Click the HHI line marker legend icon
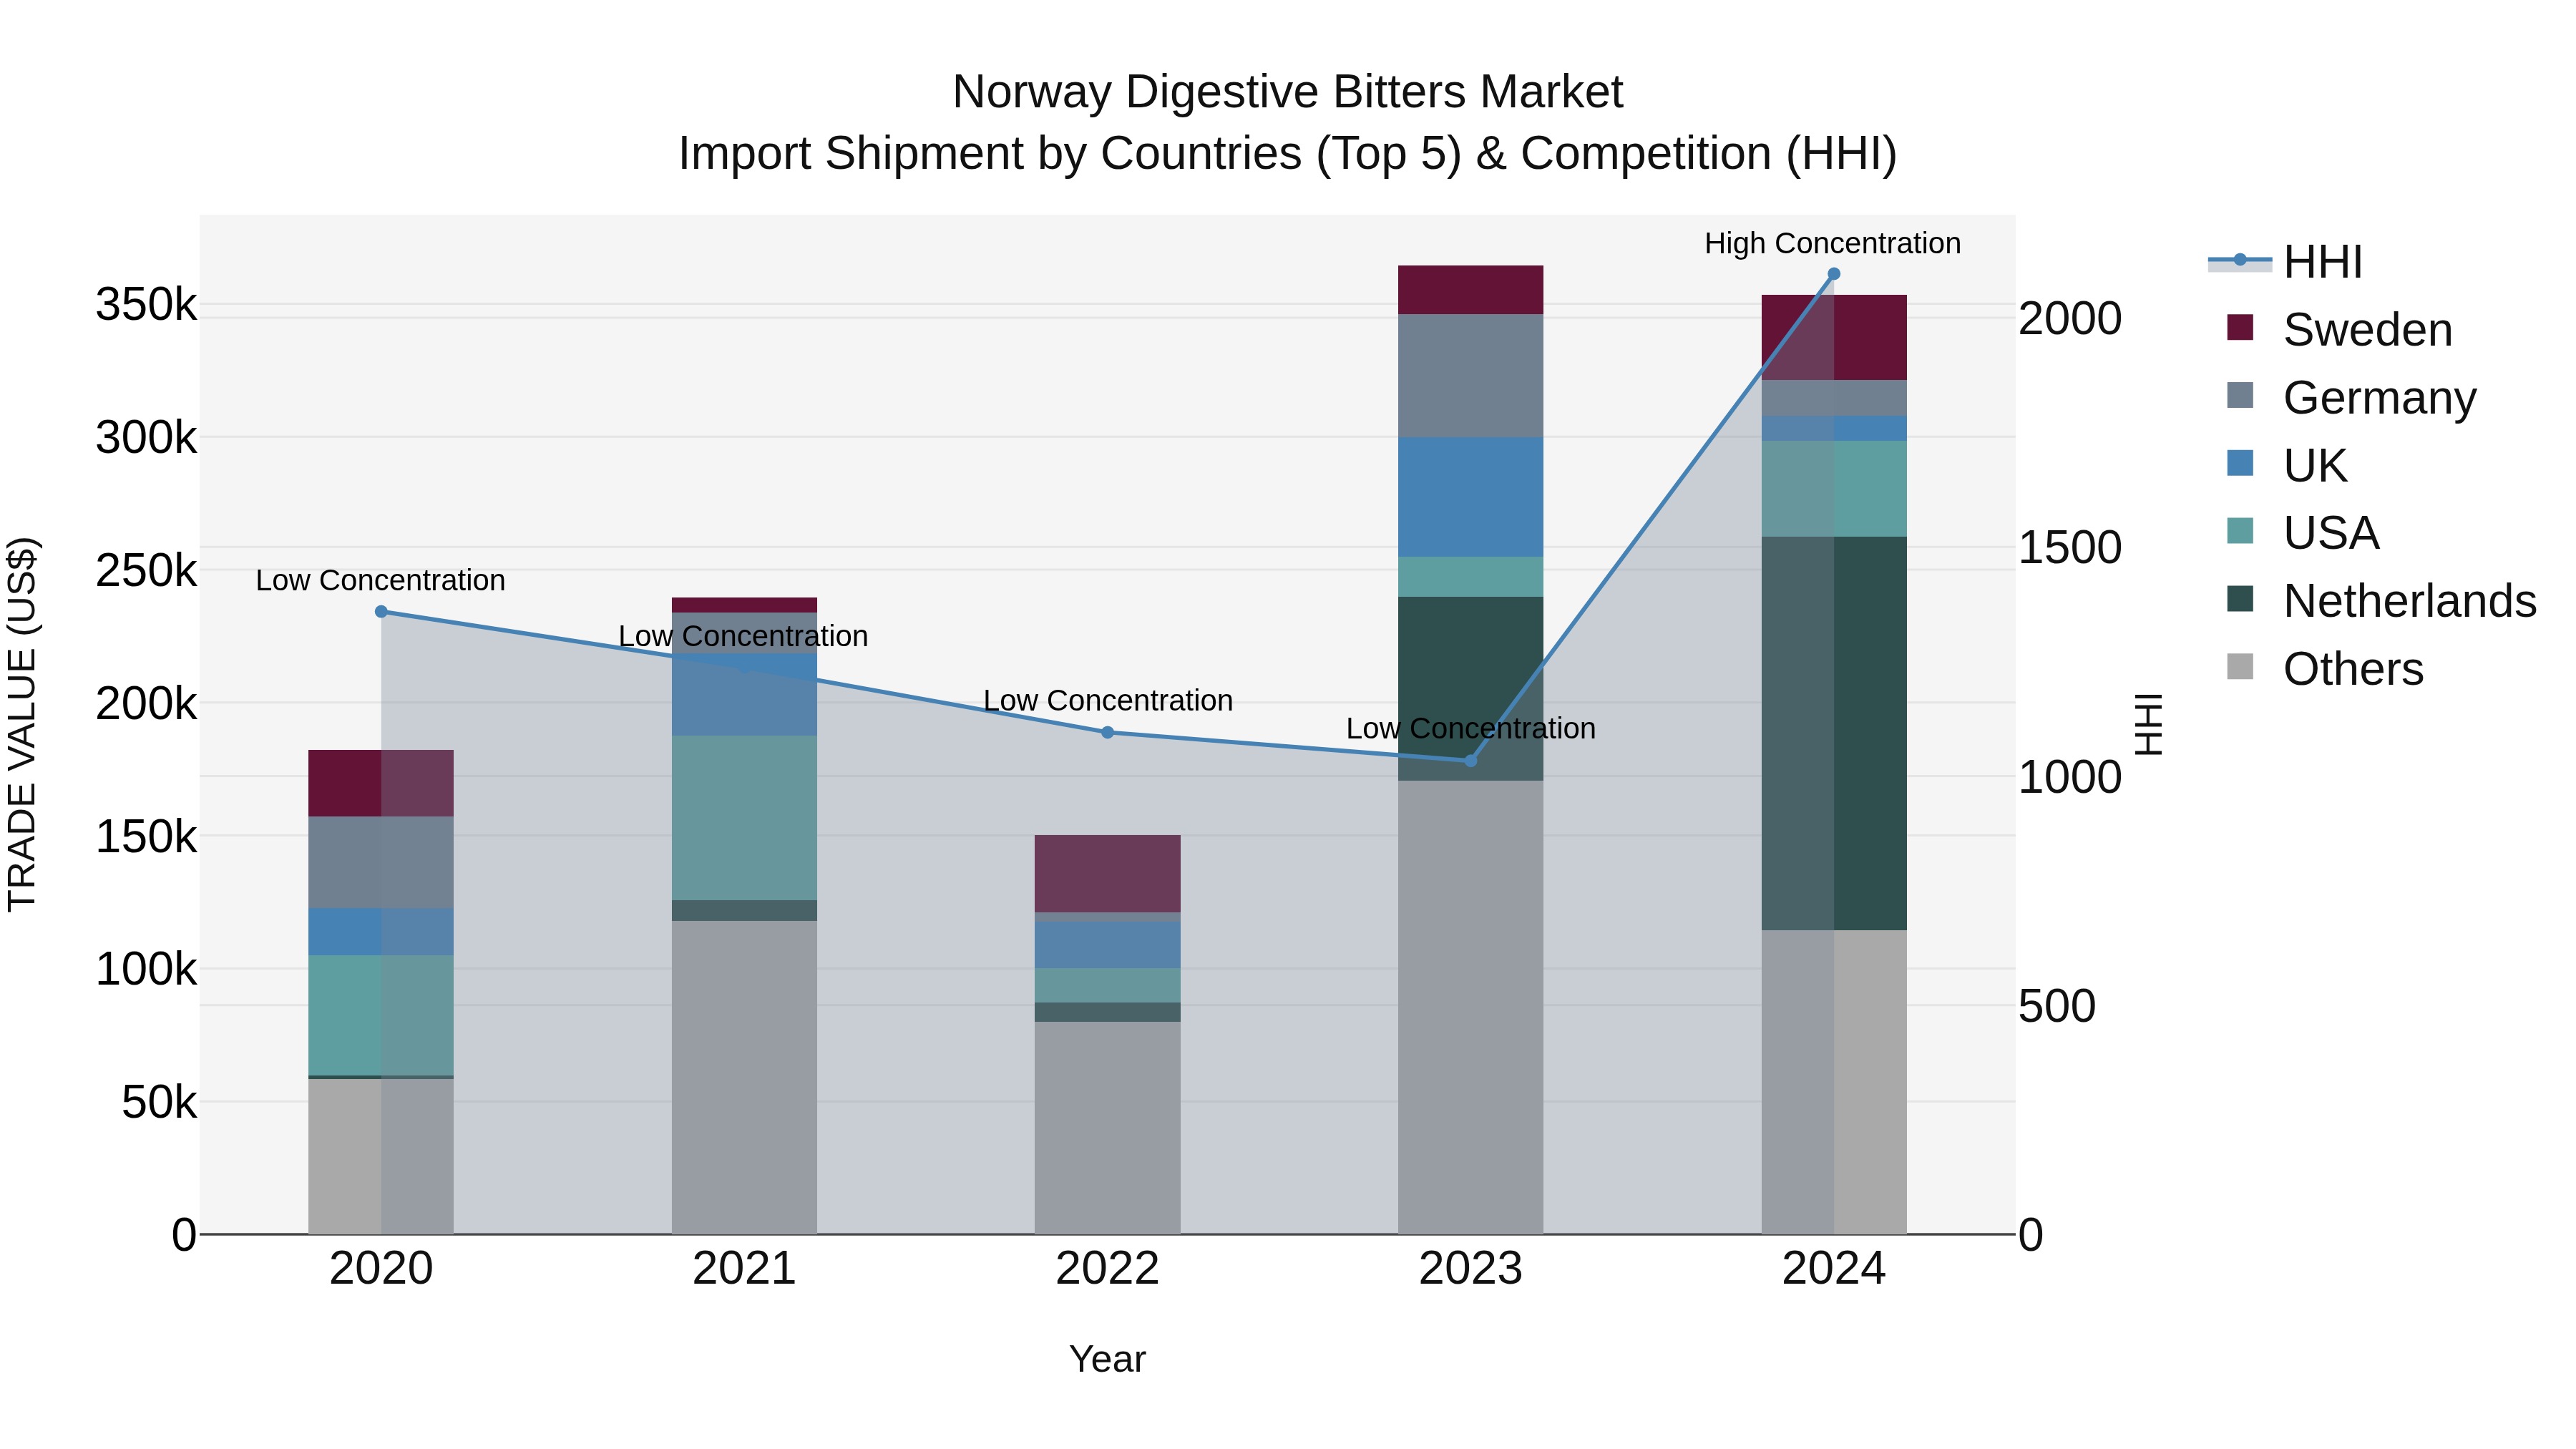 tap(2240, 261)
